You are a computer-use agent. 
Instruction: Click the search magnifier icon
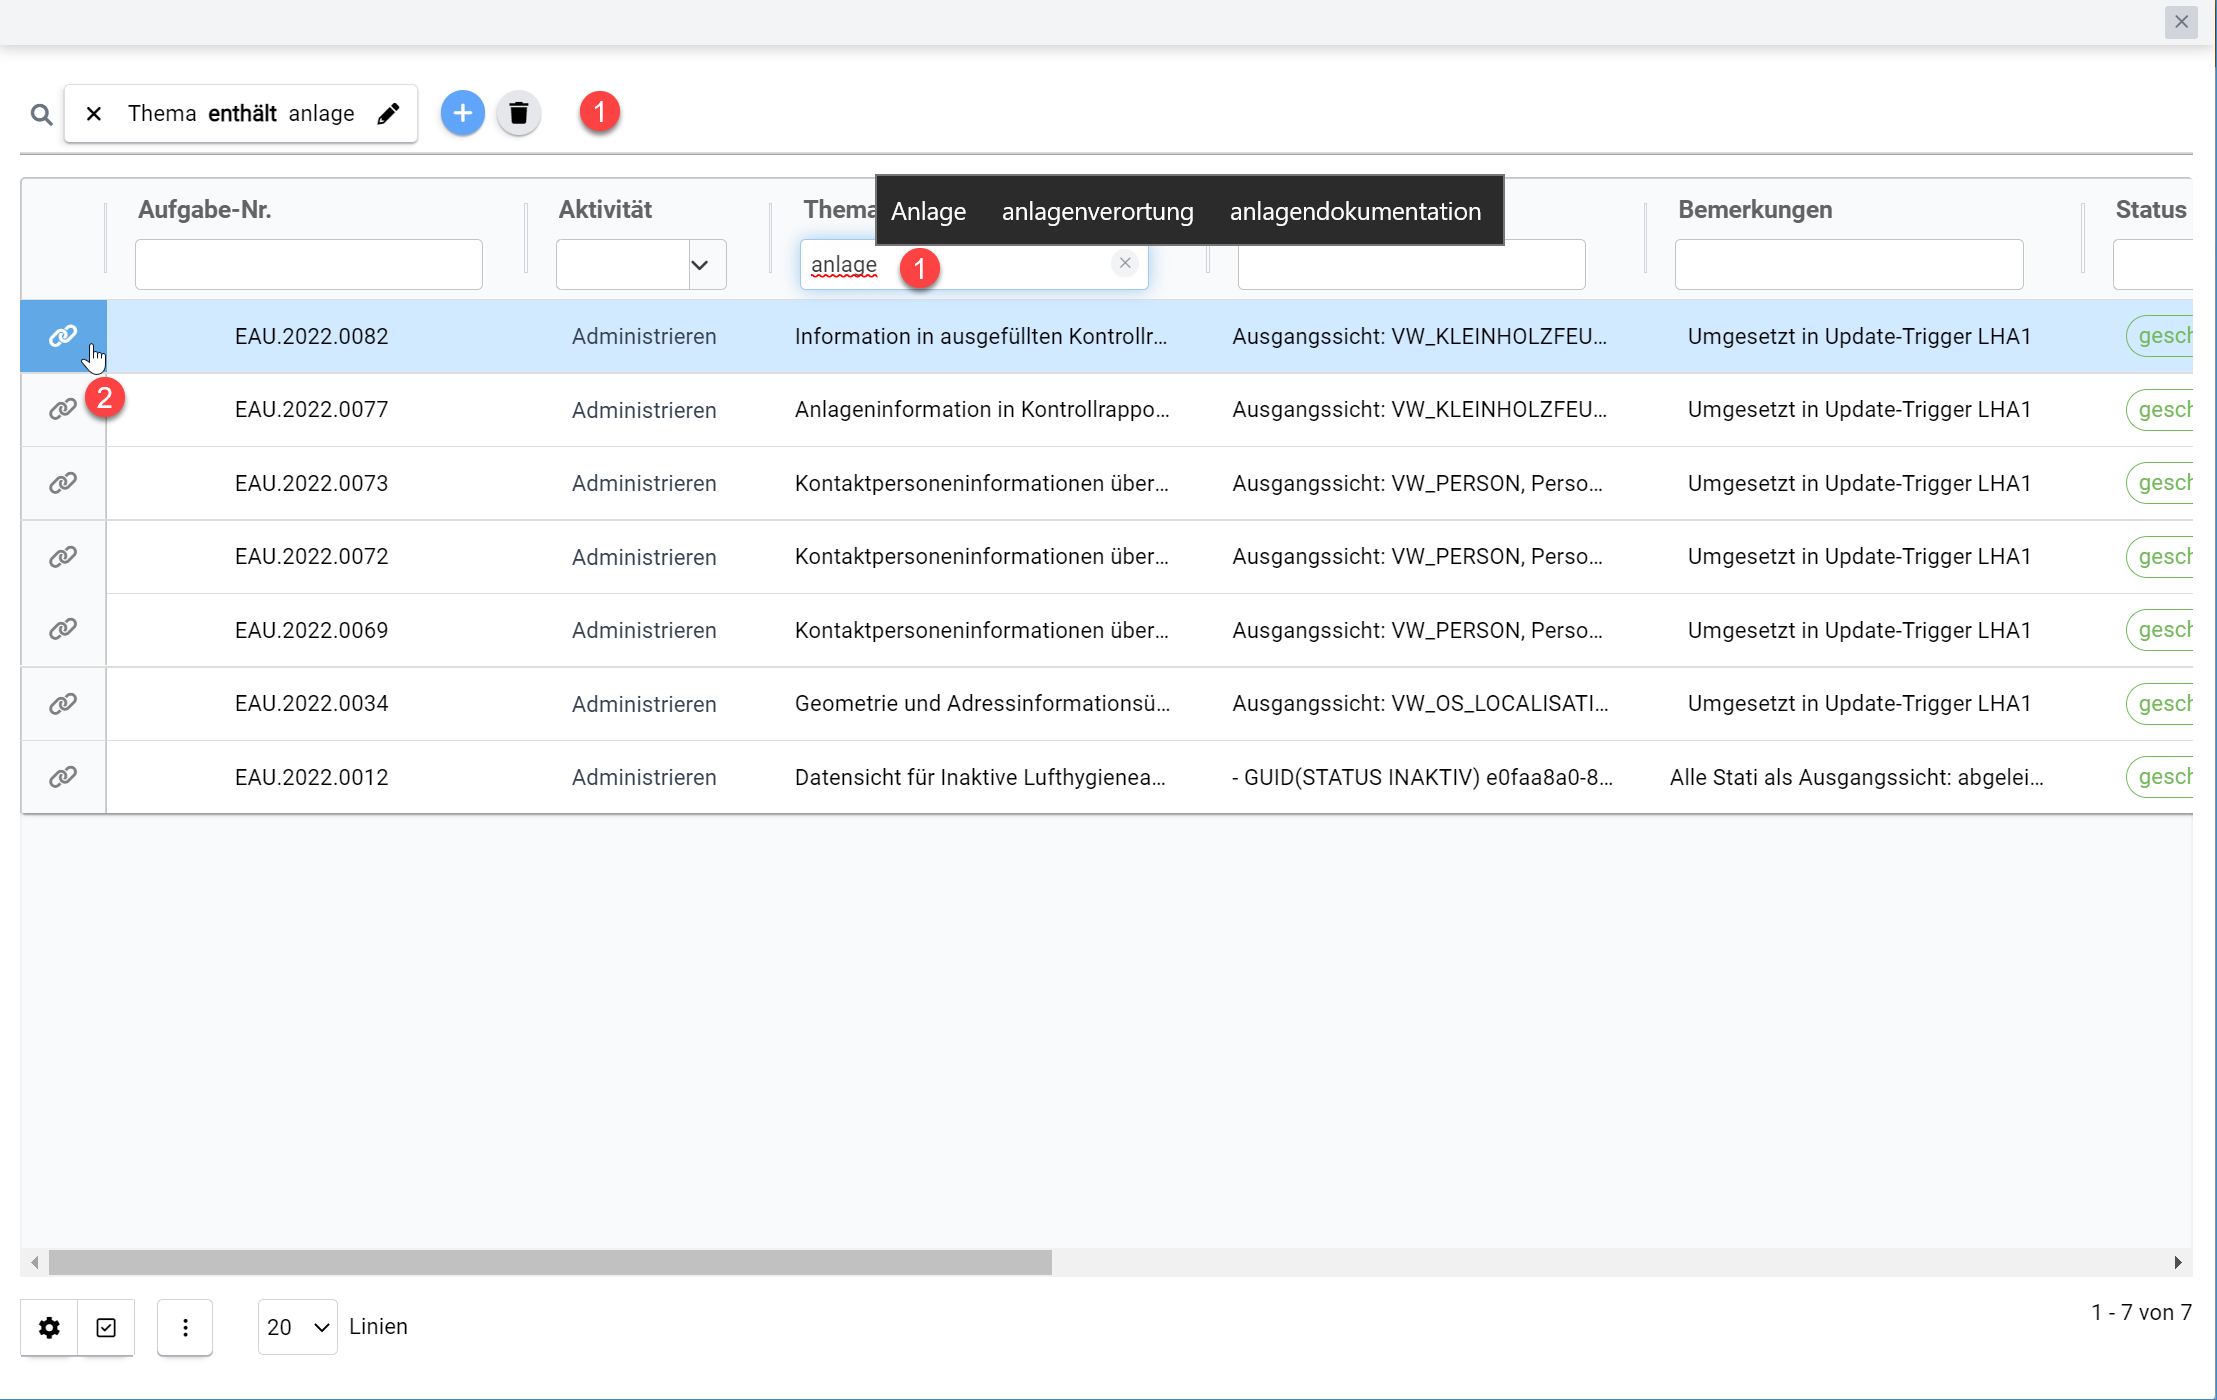41,115
